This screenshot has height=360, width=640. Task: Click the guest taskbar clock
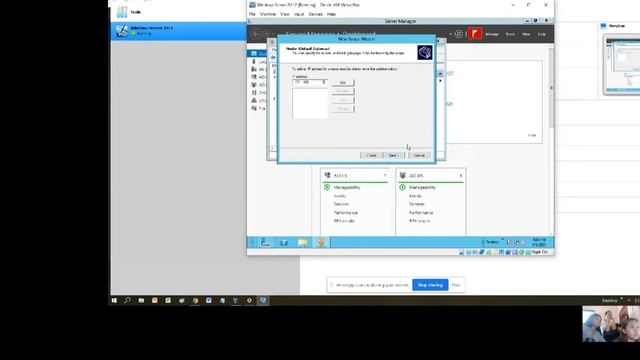(x=539, y=242)
